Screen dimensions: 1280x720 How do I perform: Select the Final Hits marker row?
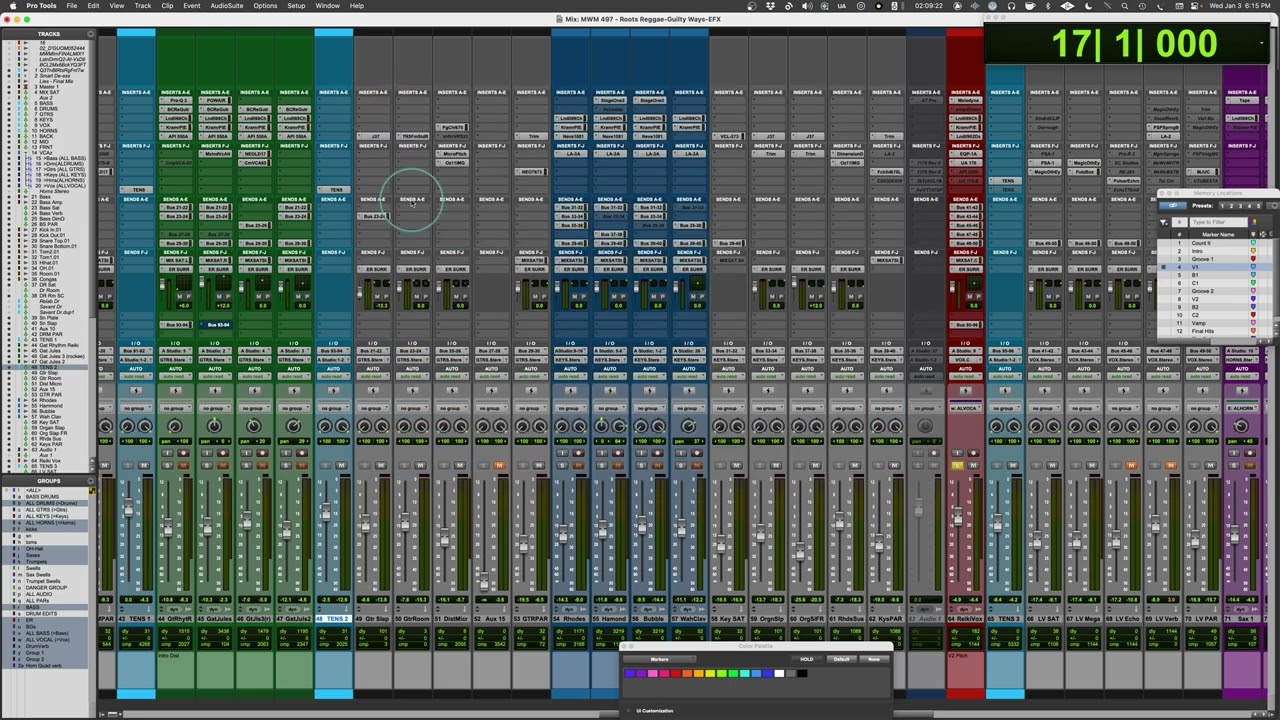pyautogui.click(x=1214, y=331)
